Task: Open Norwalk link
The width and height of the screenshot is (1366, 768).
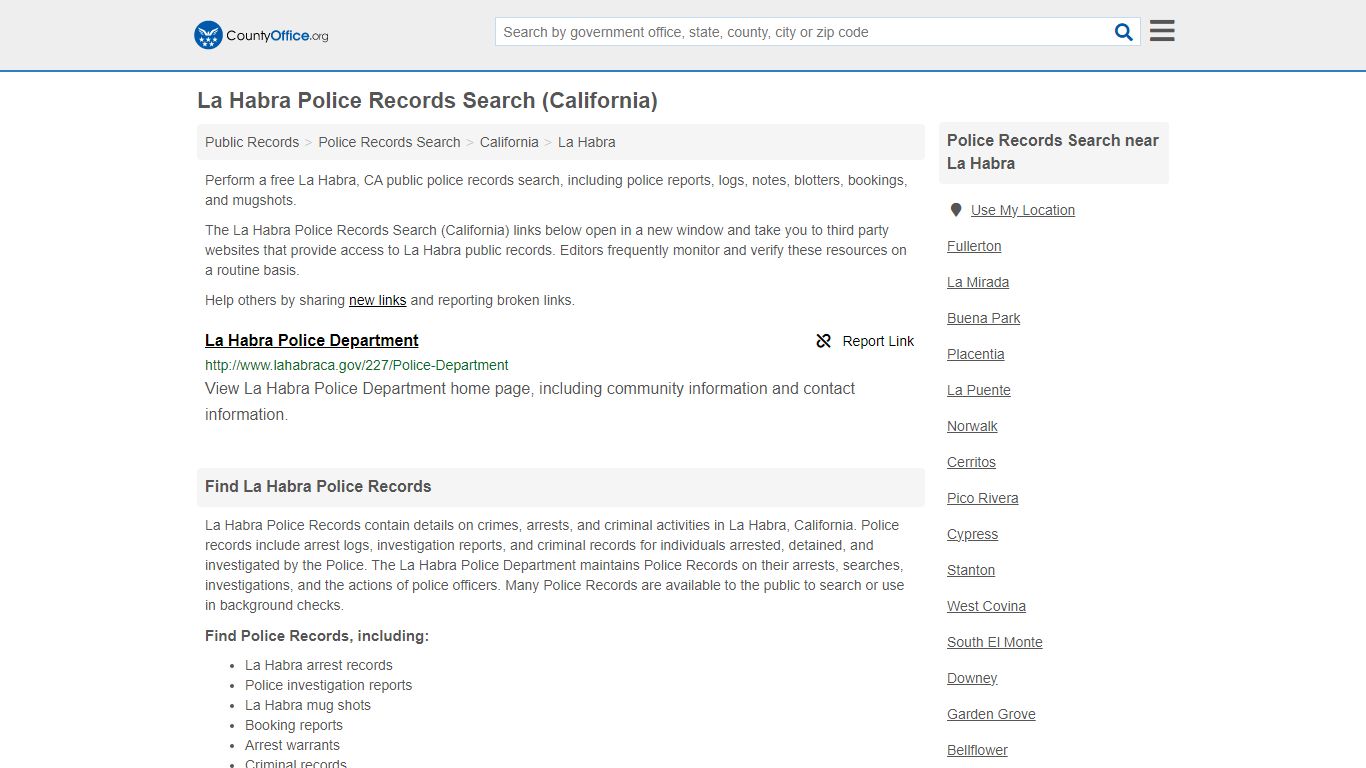Action: (x=972, y=426)
